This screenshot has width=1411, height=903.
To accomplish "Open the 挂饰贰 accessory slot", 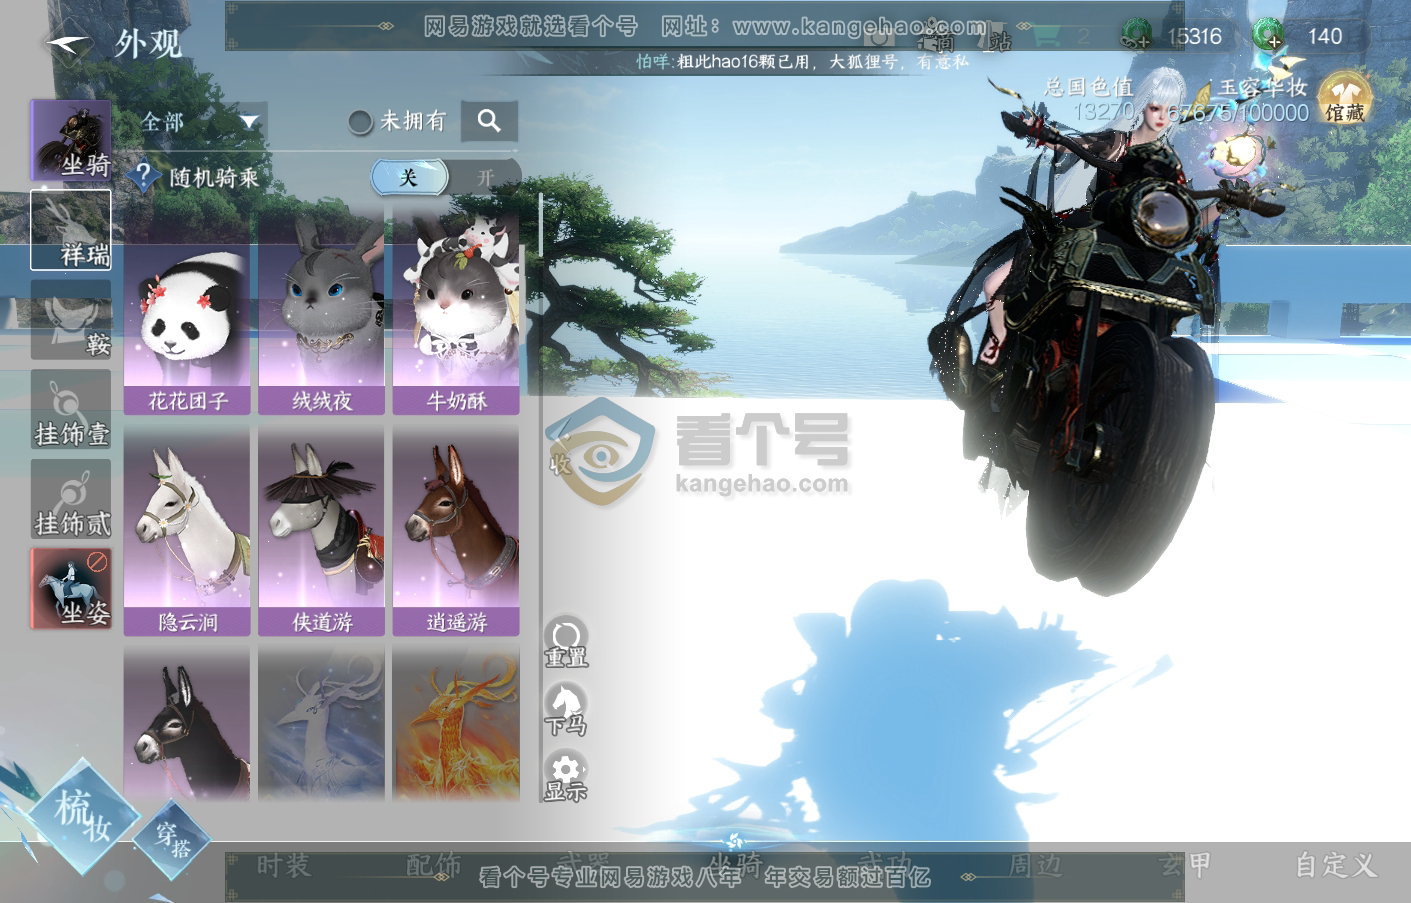I will point(71,499).
